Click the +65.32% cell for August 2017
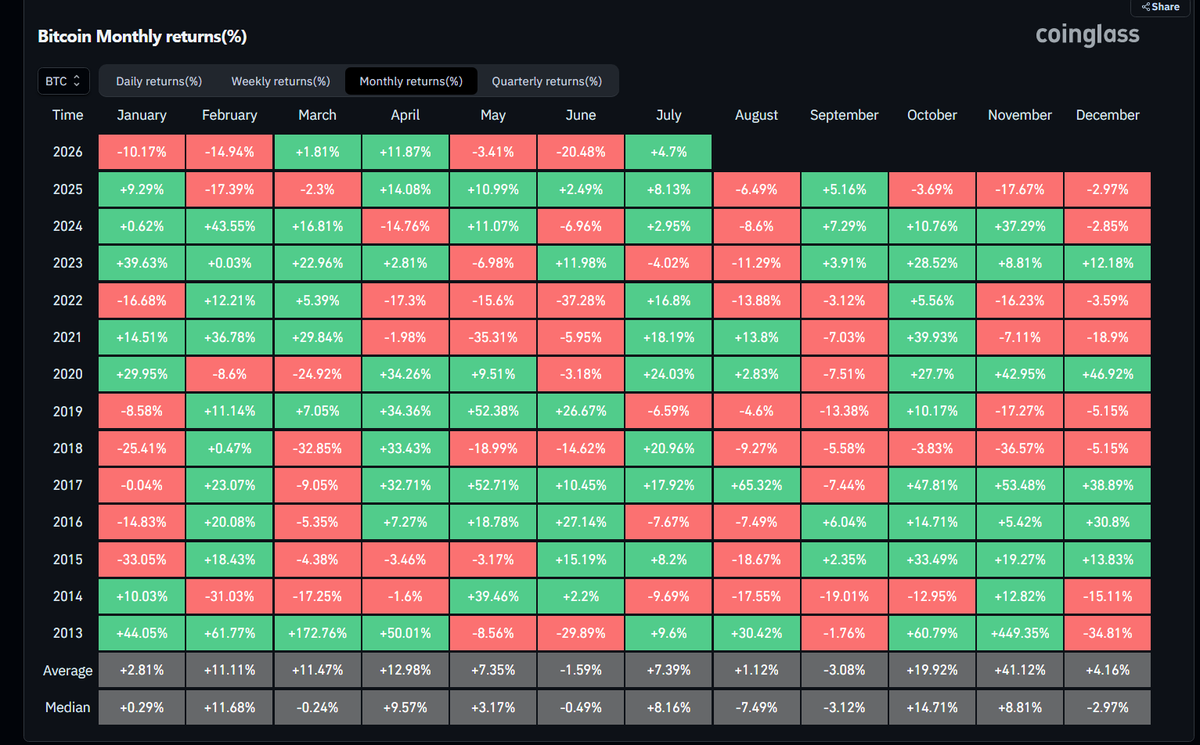Image resolution: width=1200 pixels, height=745 pixels. [x=756, y=486]
